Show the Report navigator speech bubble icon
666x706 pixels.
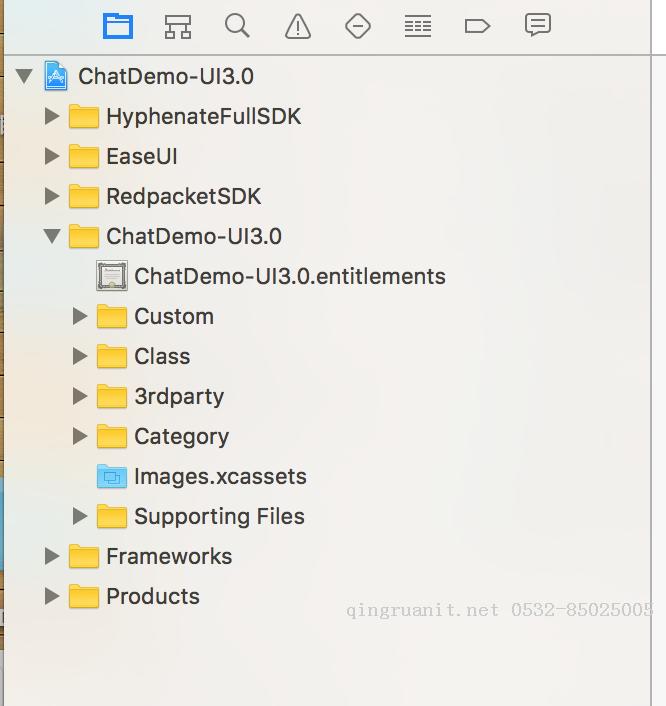point(538,25)
